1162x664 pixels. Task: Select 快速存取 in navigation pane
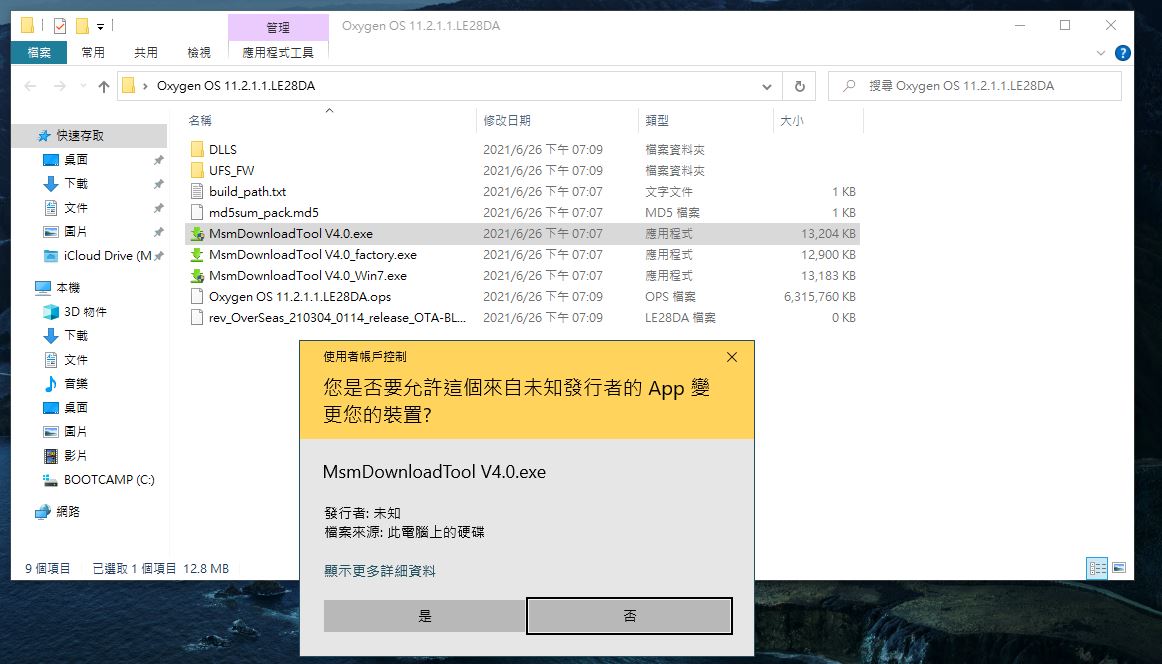tap(71, 136)
